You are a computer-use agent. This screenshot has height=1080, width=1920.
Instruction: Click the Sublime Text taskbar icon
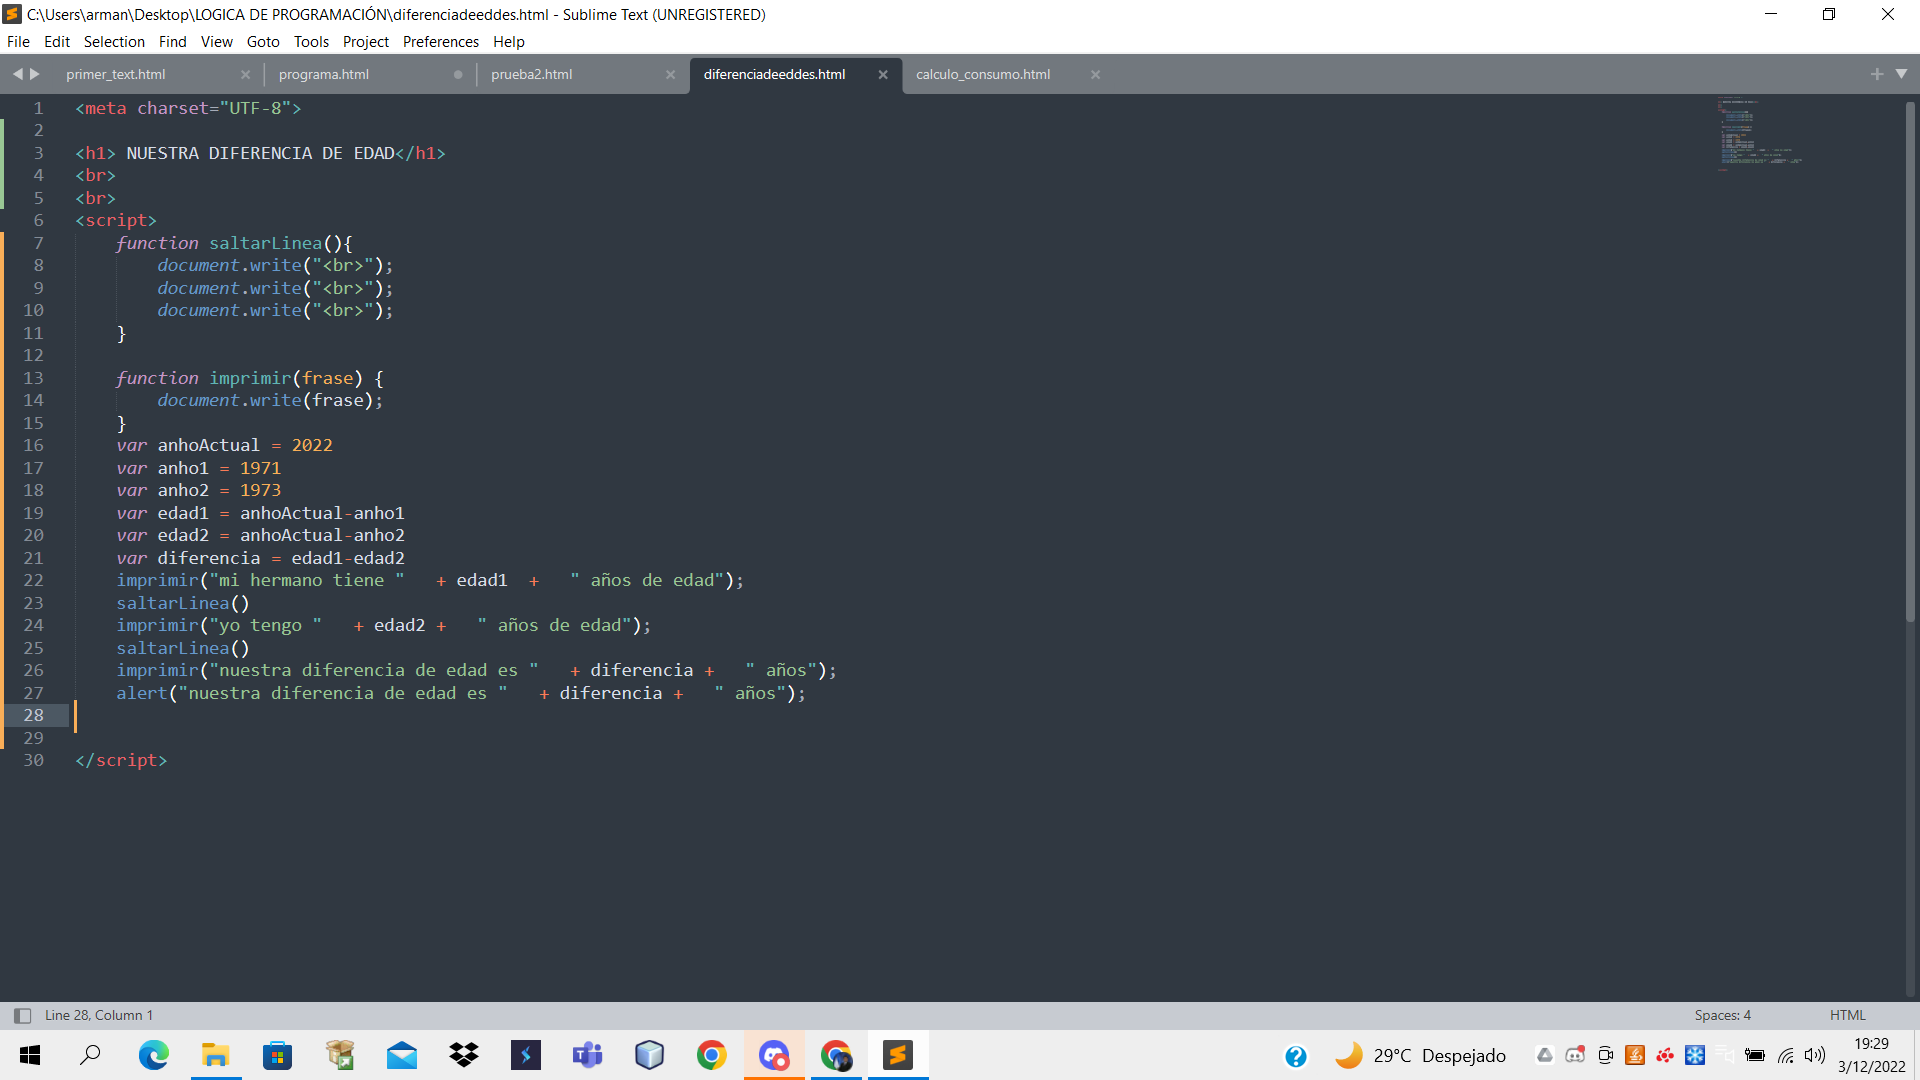[x=897, y=1055]
